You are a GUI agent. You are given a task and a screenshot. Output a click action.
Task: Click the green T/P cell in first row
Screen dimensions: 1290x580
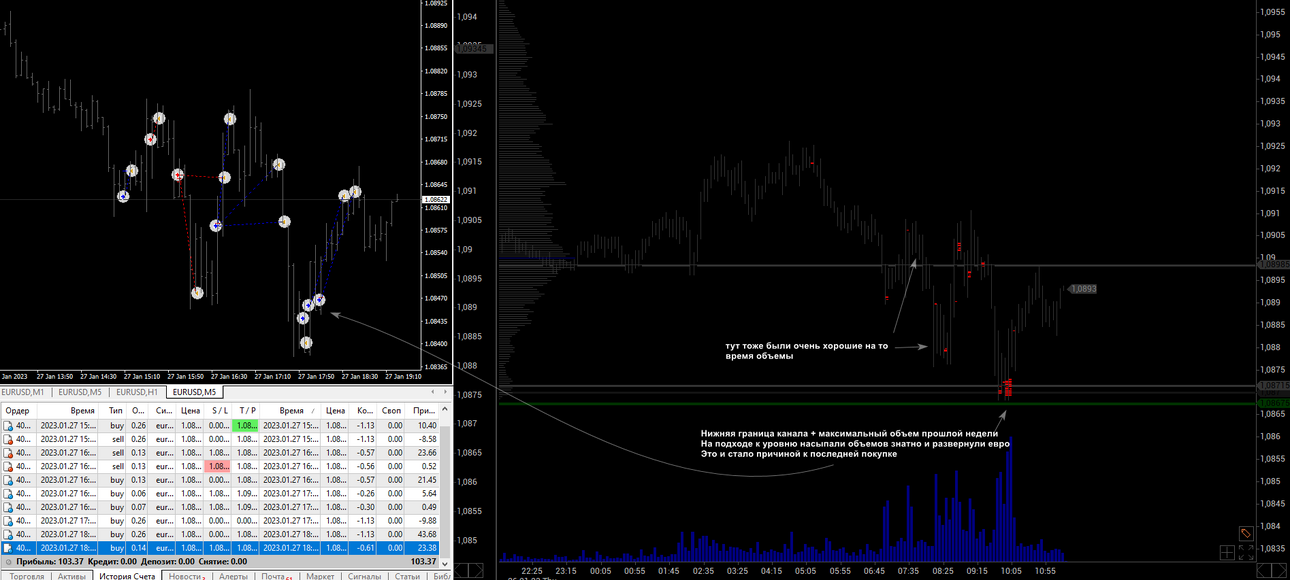tap(245, 425)
